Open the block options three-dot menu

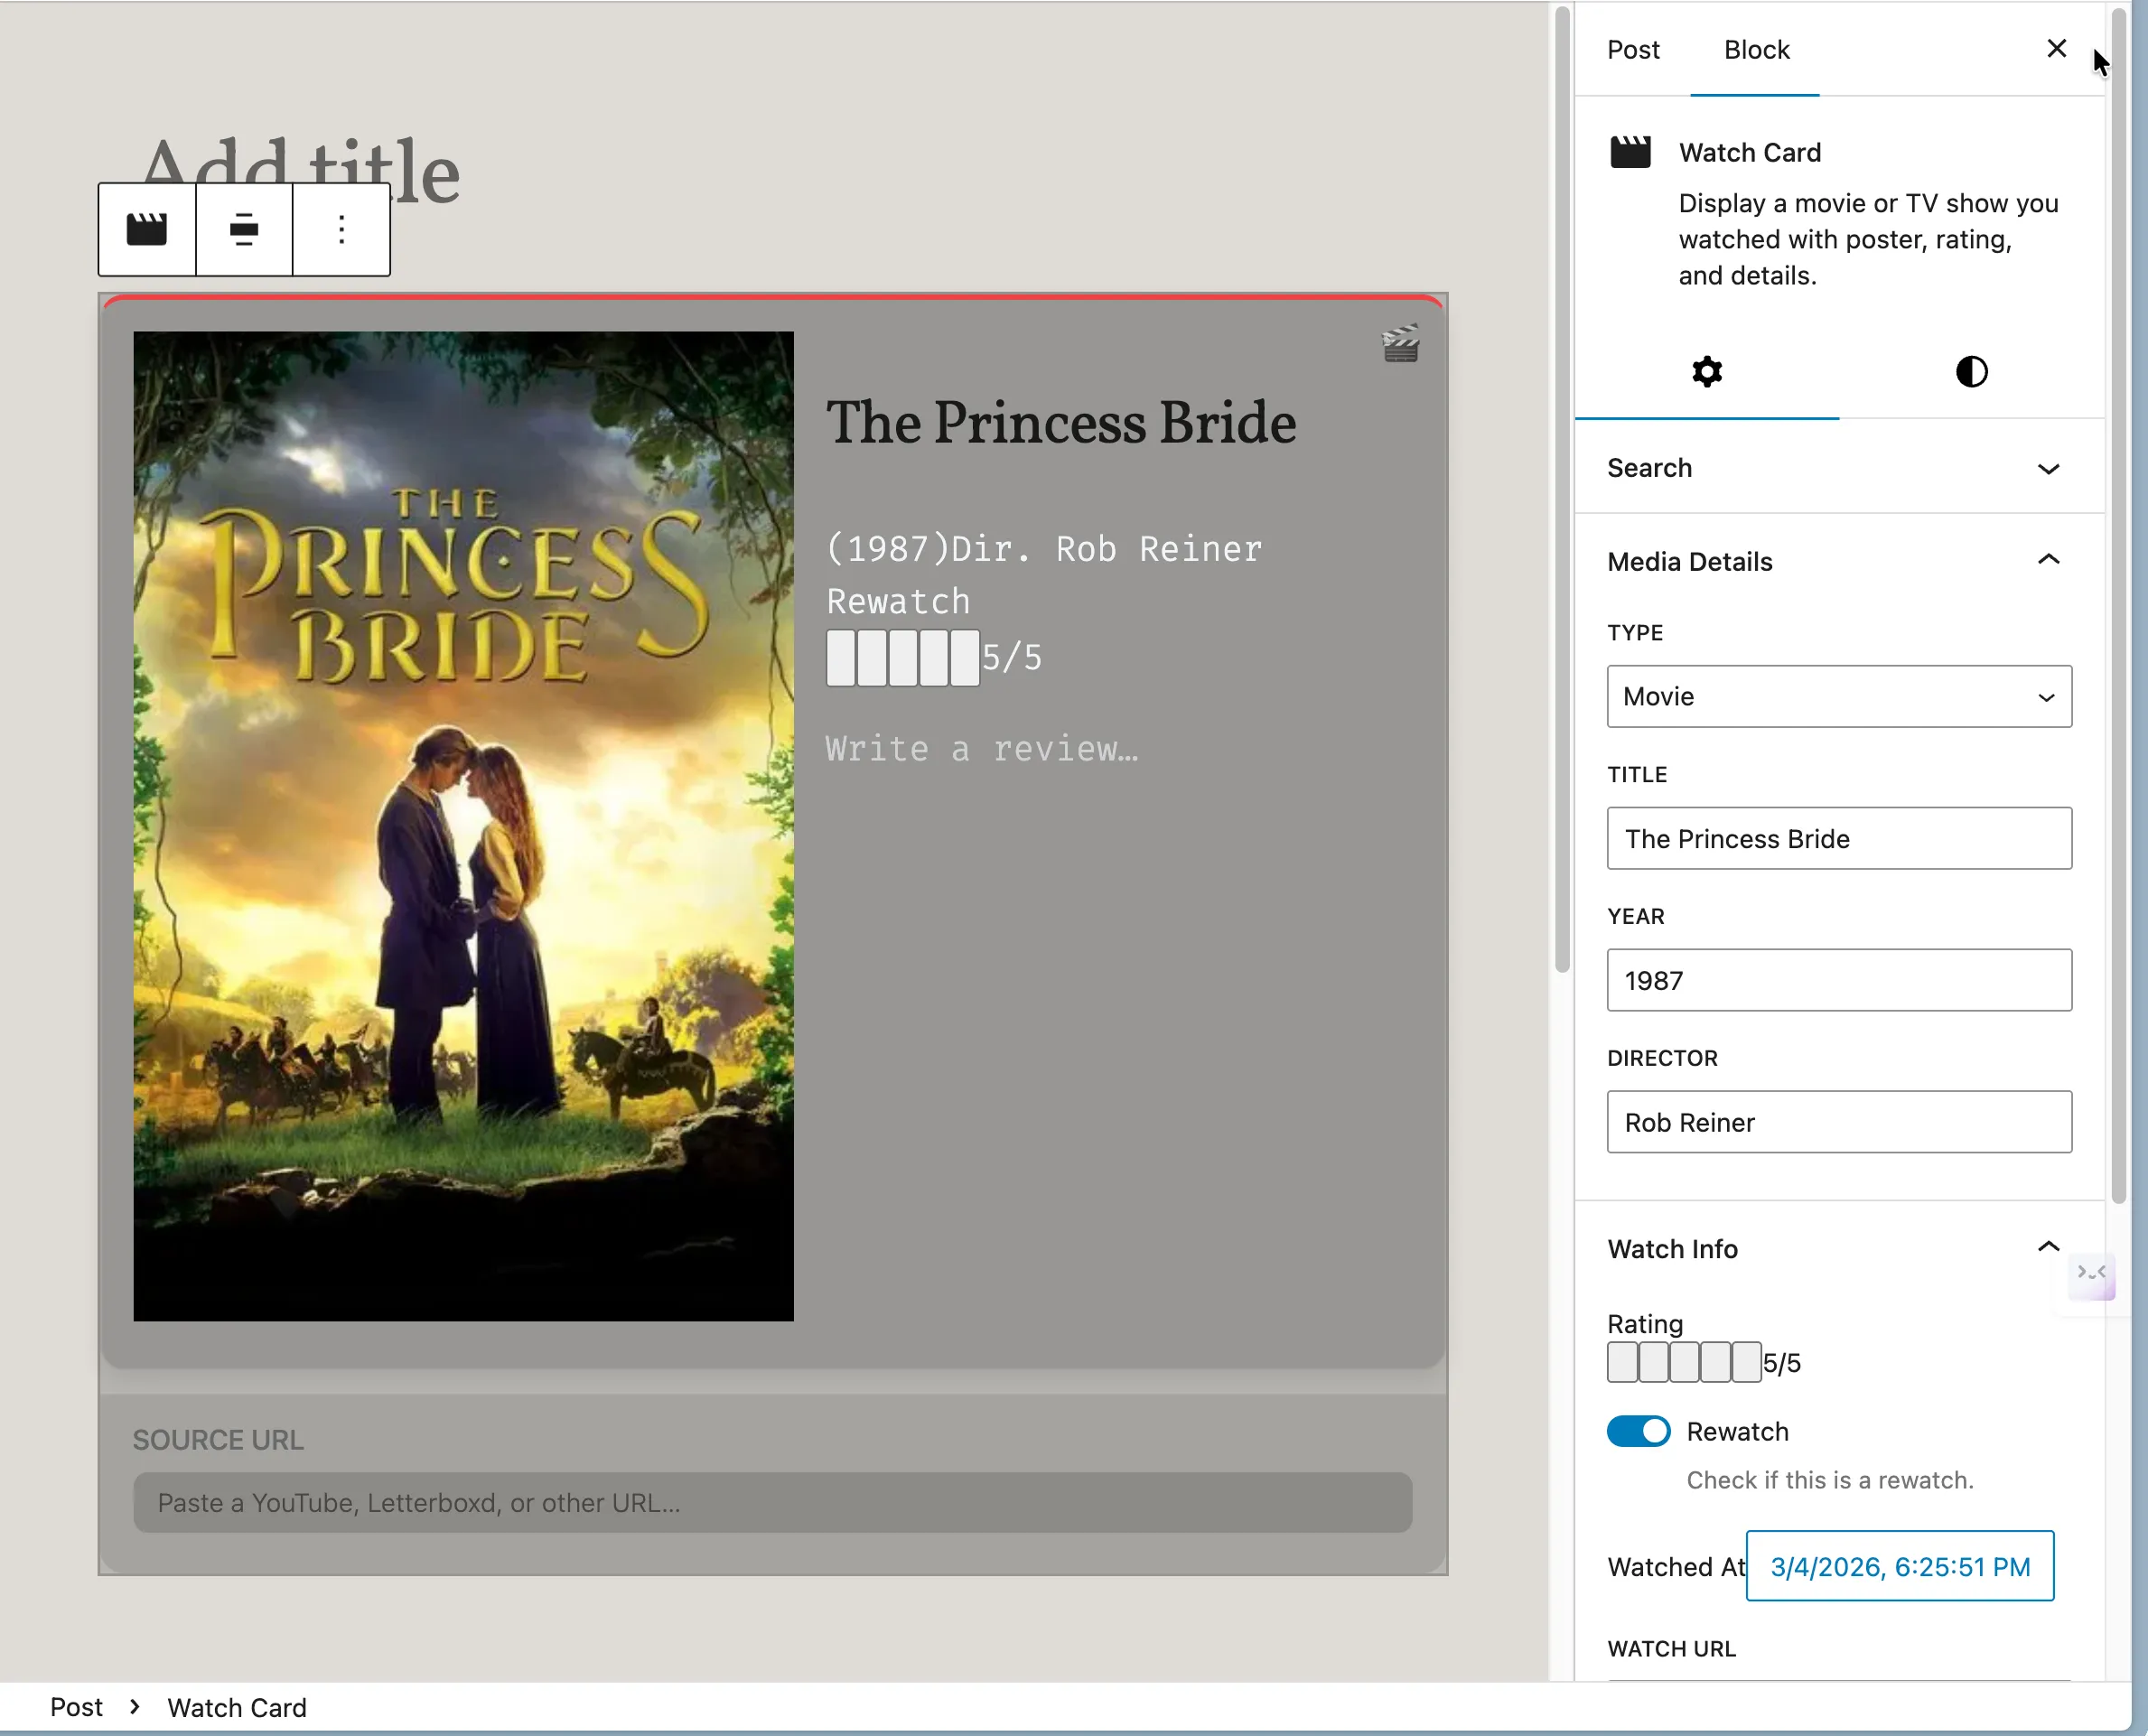(341, 229)
